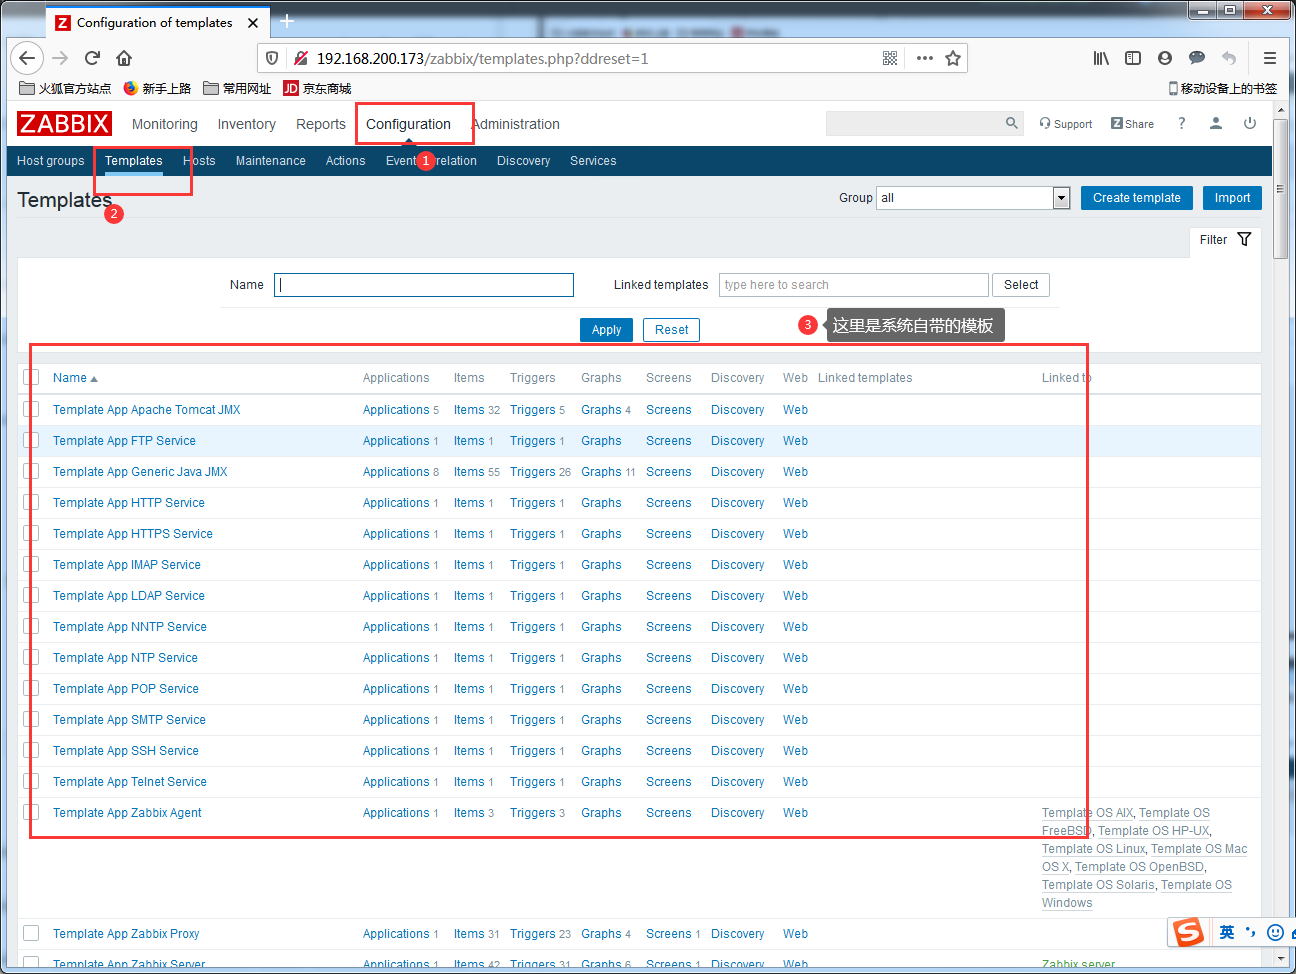Screen dimensions: 1296x974
Task: Focus the Name filter field
Action: (424, 285)
